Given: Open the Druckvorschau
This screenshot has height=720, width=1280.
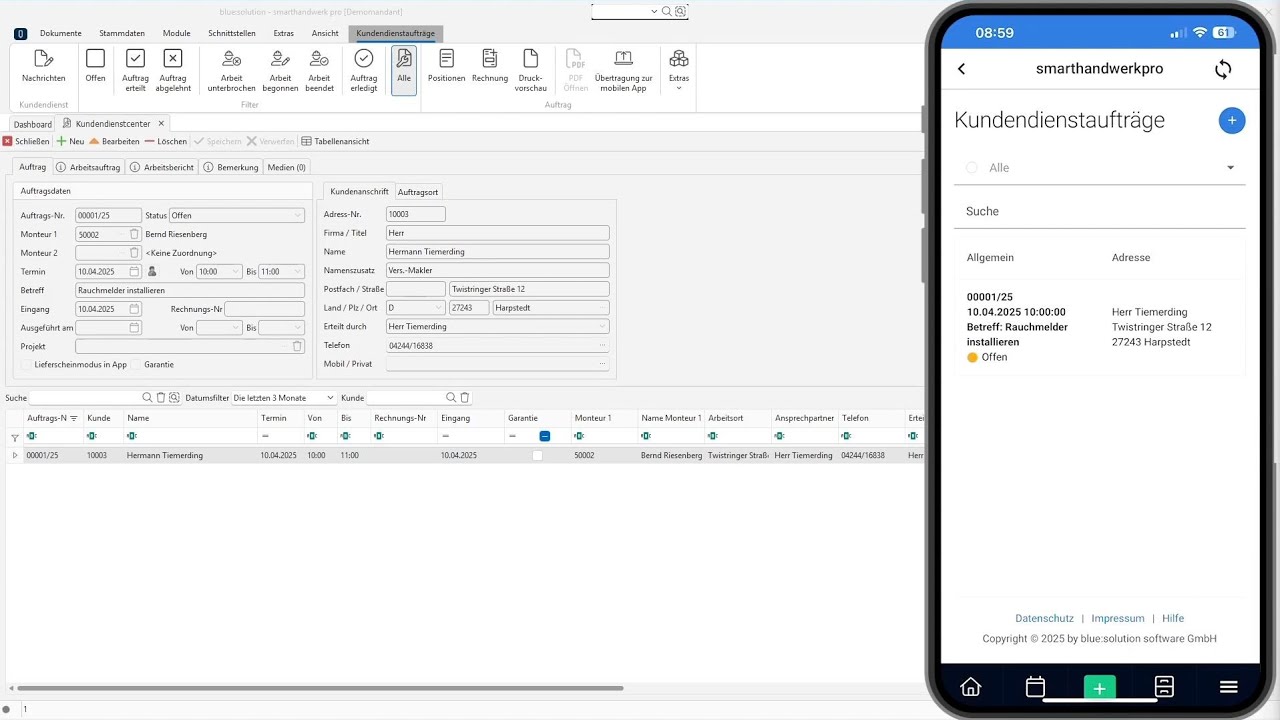Looking at the screenshot, I should tap(531, 70).
